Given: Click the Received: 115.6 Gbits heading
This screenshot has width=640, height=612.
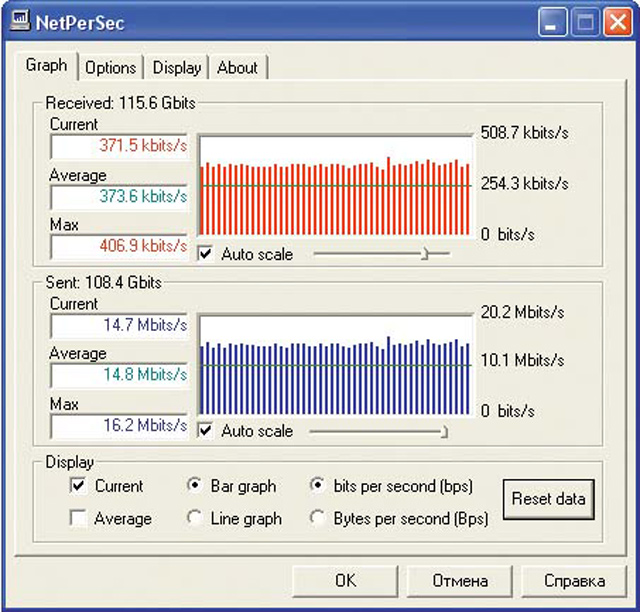Looking at the screenshot, I should [121, 103].
